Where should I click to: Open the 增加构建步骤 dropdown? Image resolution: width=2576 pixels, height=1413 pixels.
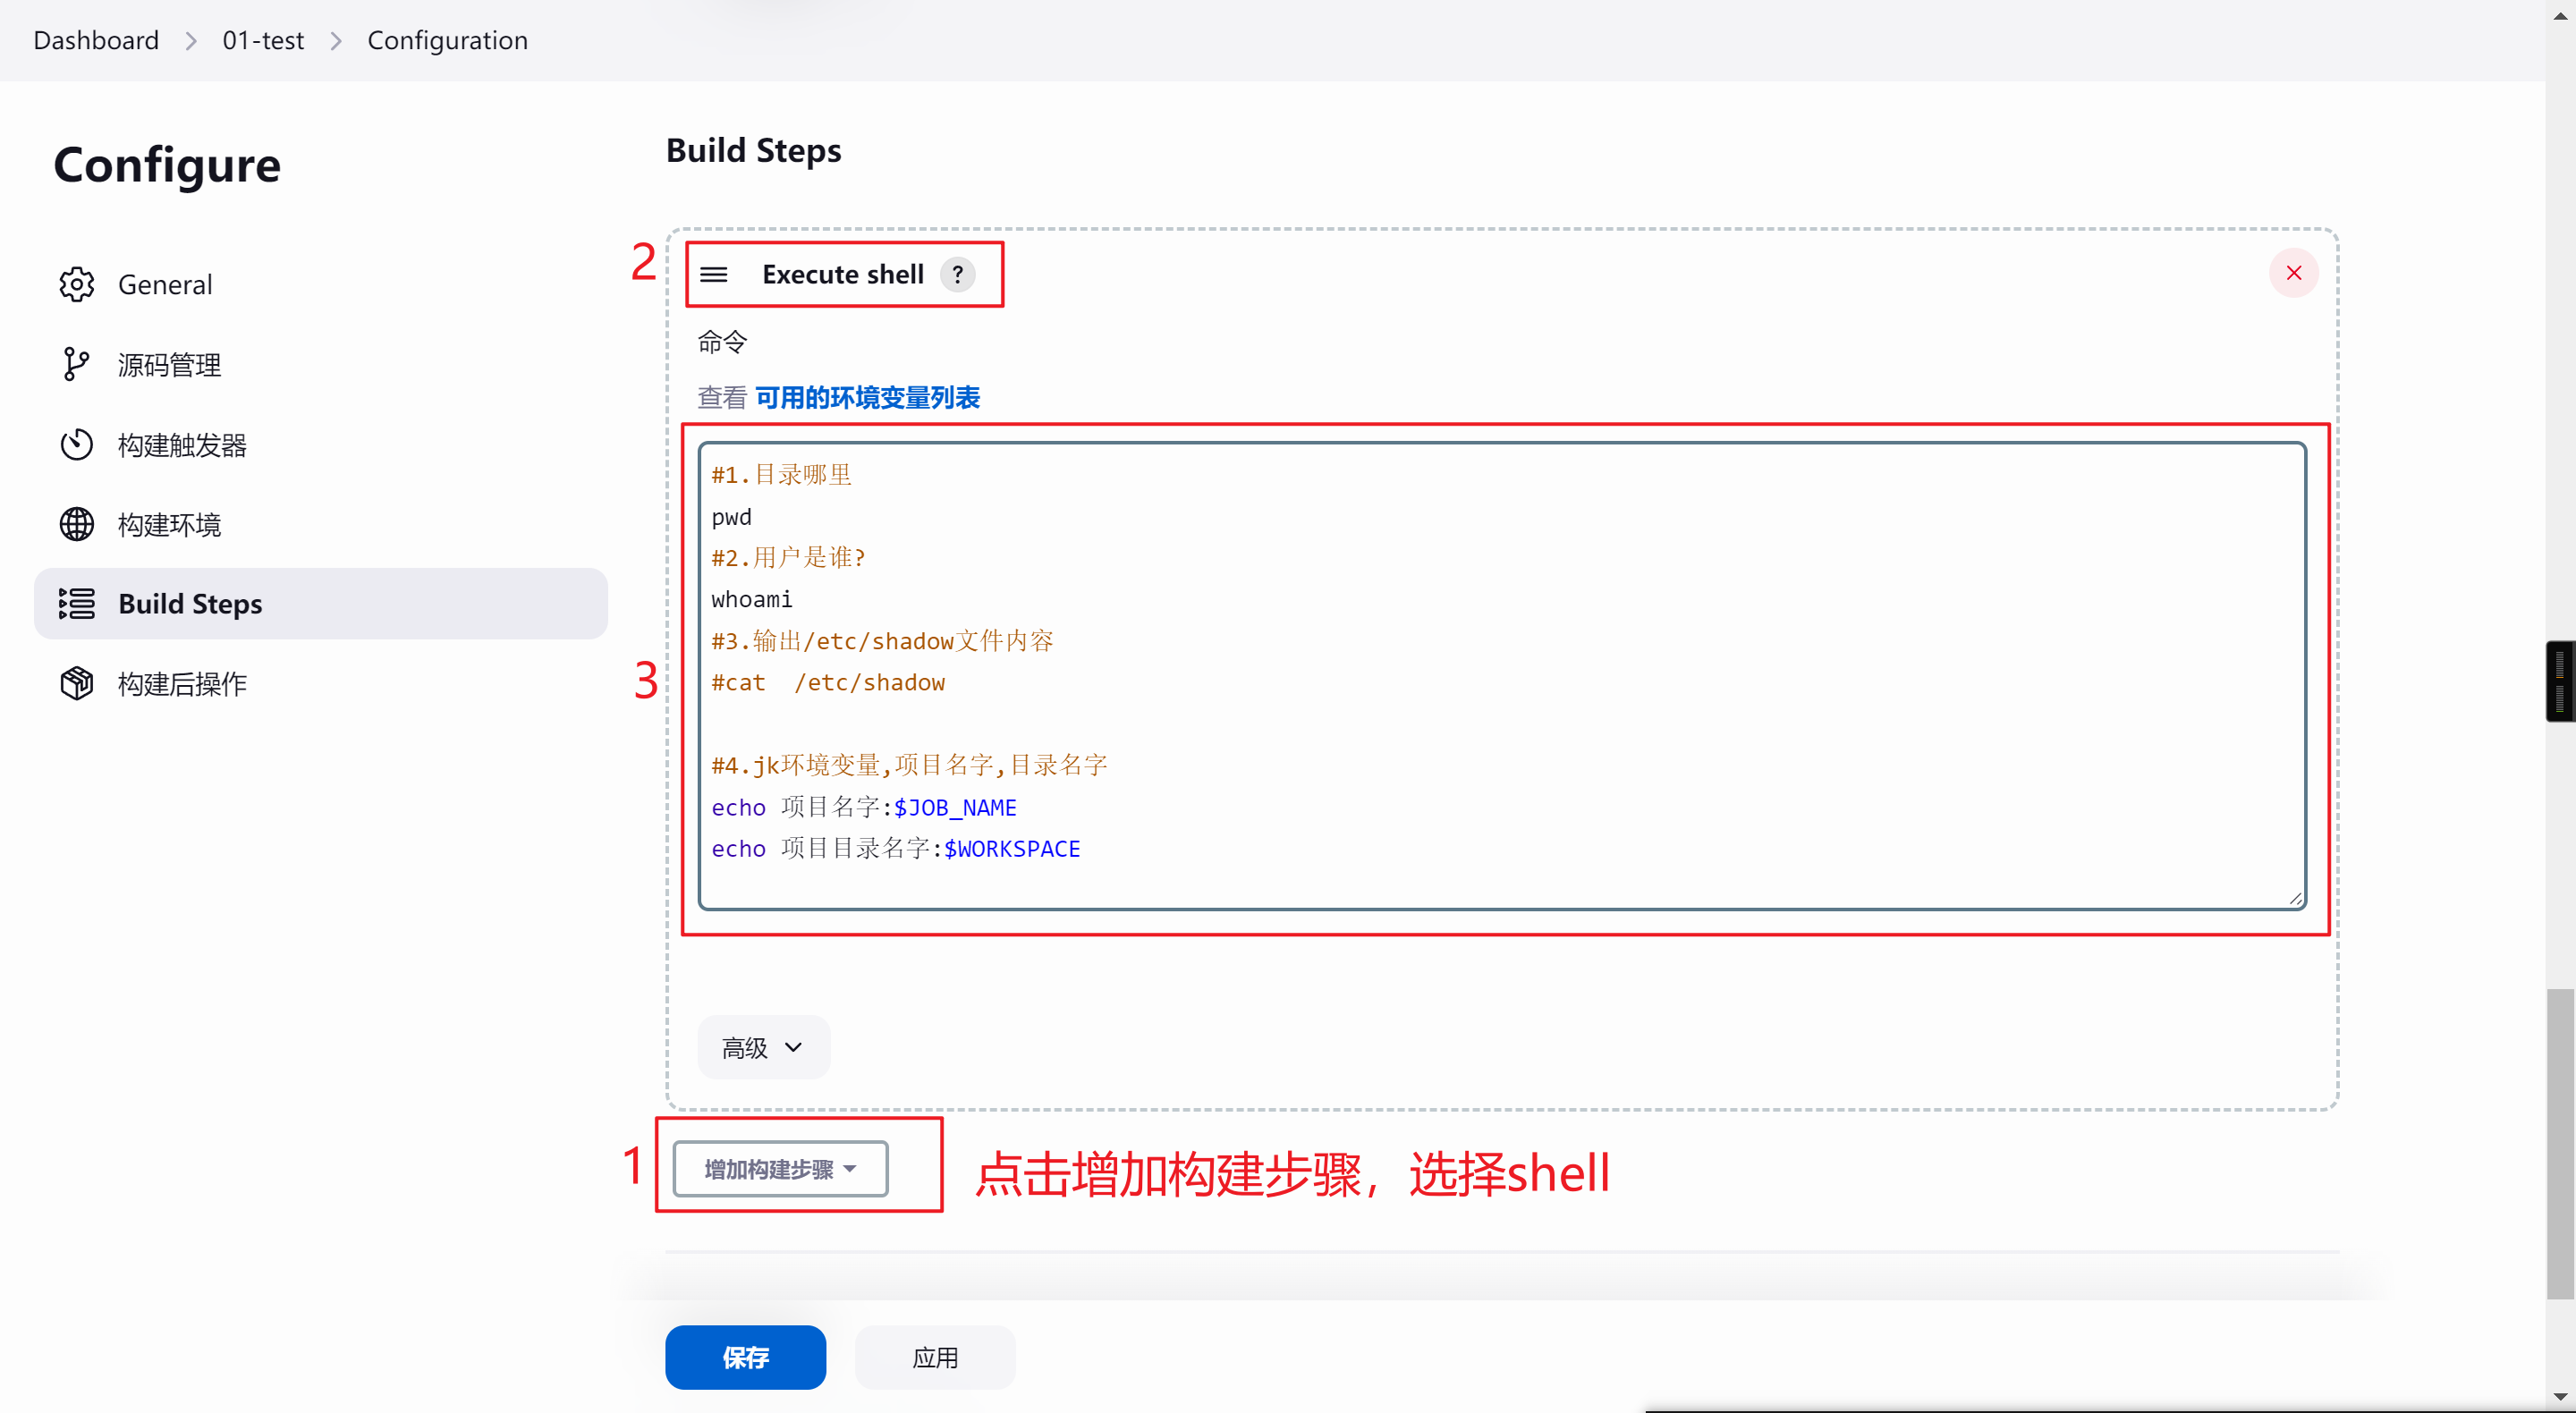780,1169
